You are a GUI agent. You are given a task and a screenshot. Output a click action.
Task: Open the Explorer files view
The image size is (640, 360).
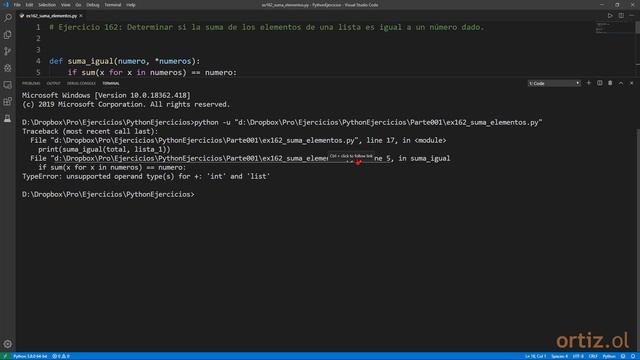coord(7,35)
